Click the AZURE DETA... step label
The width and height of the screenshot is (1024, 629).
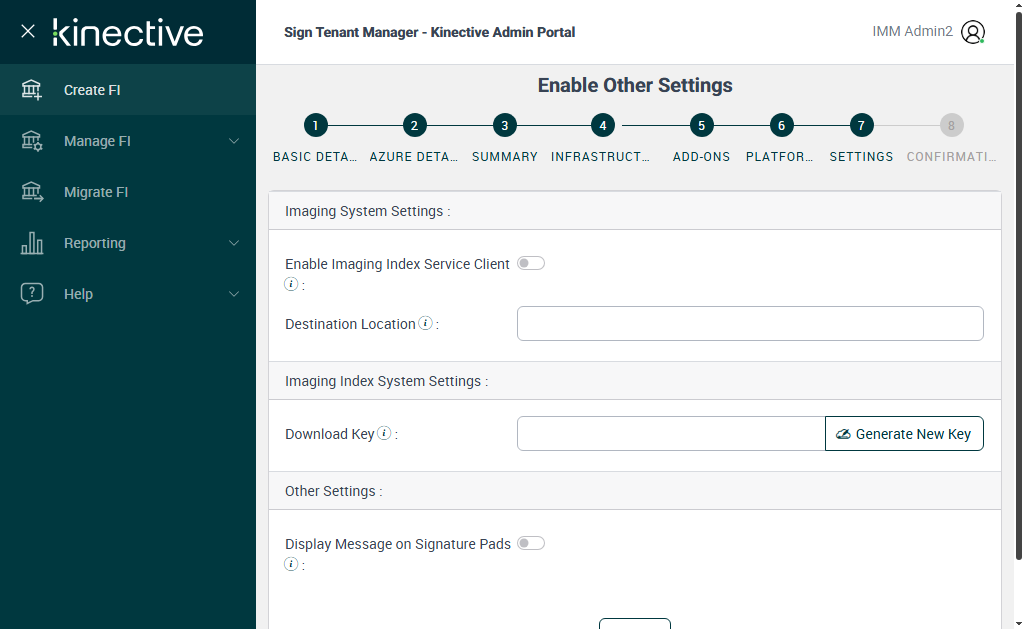pos(413,157)
